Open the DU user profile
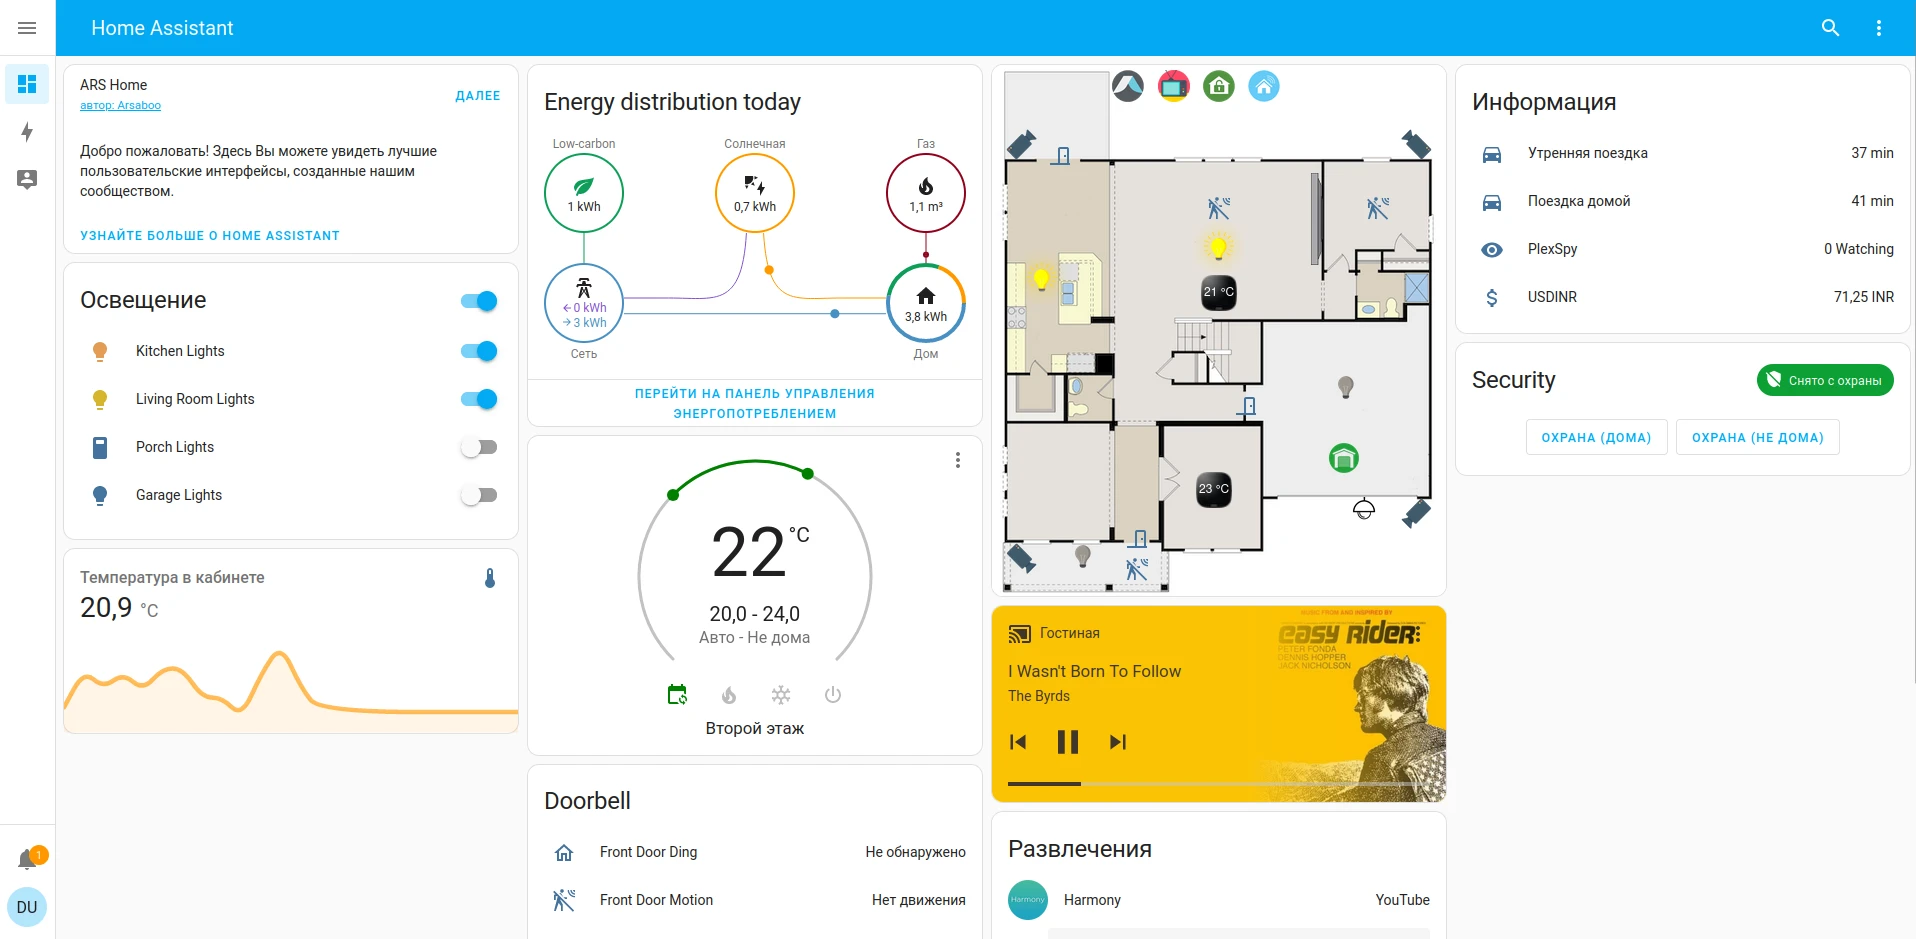The image size is (1916, 939). (x=27, y=907)
